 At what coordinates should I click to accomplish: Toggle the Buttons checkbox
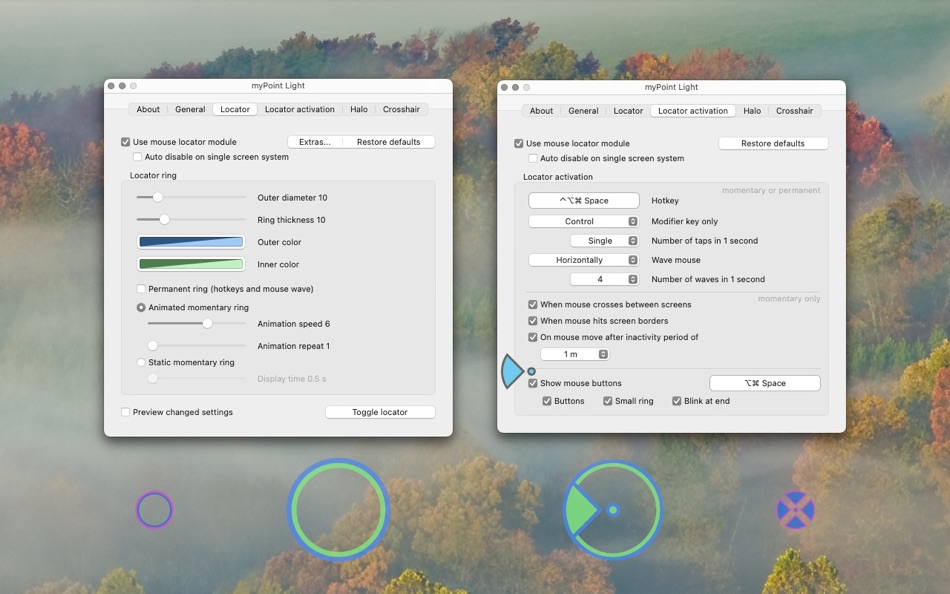click(546, 401)
